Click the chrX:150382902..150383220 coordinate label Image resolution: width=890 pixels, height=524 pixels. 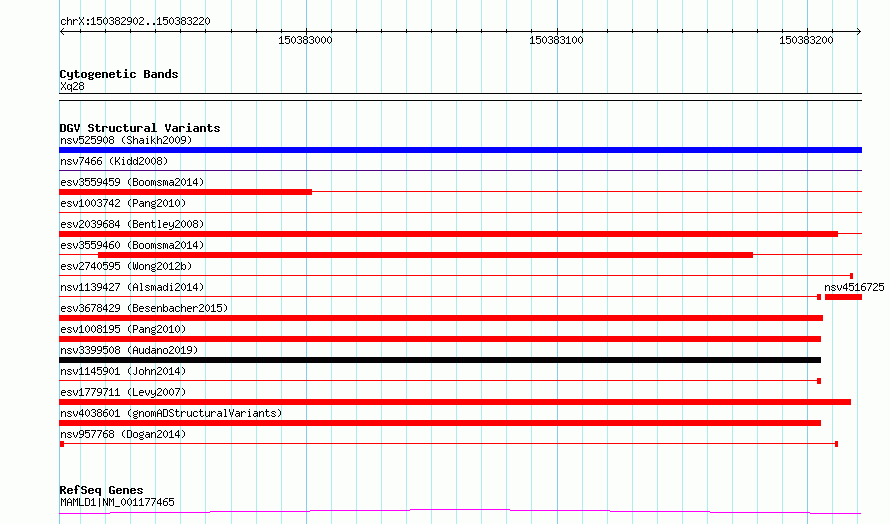135,21
